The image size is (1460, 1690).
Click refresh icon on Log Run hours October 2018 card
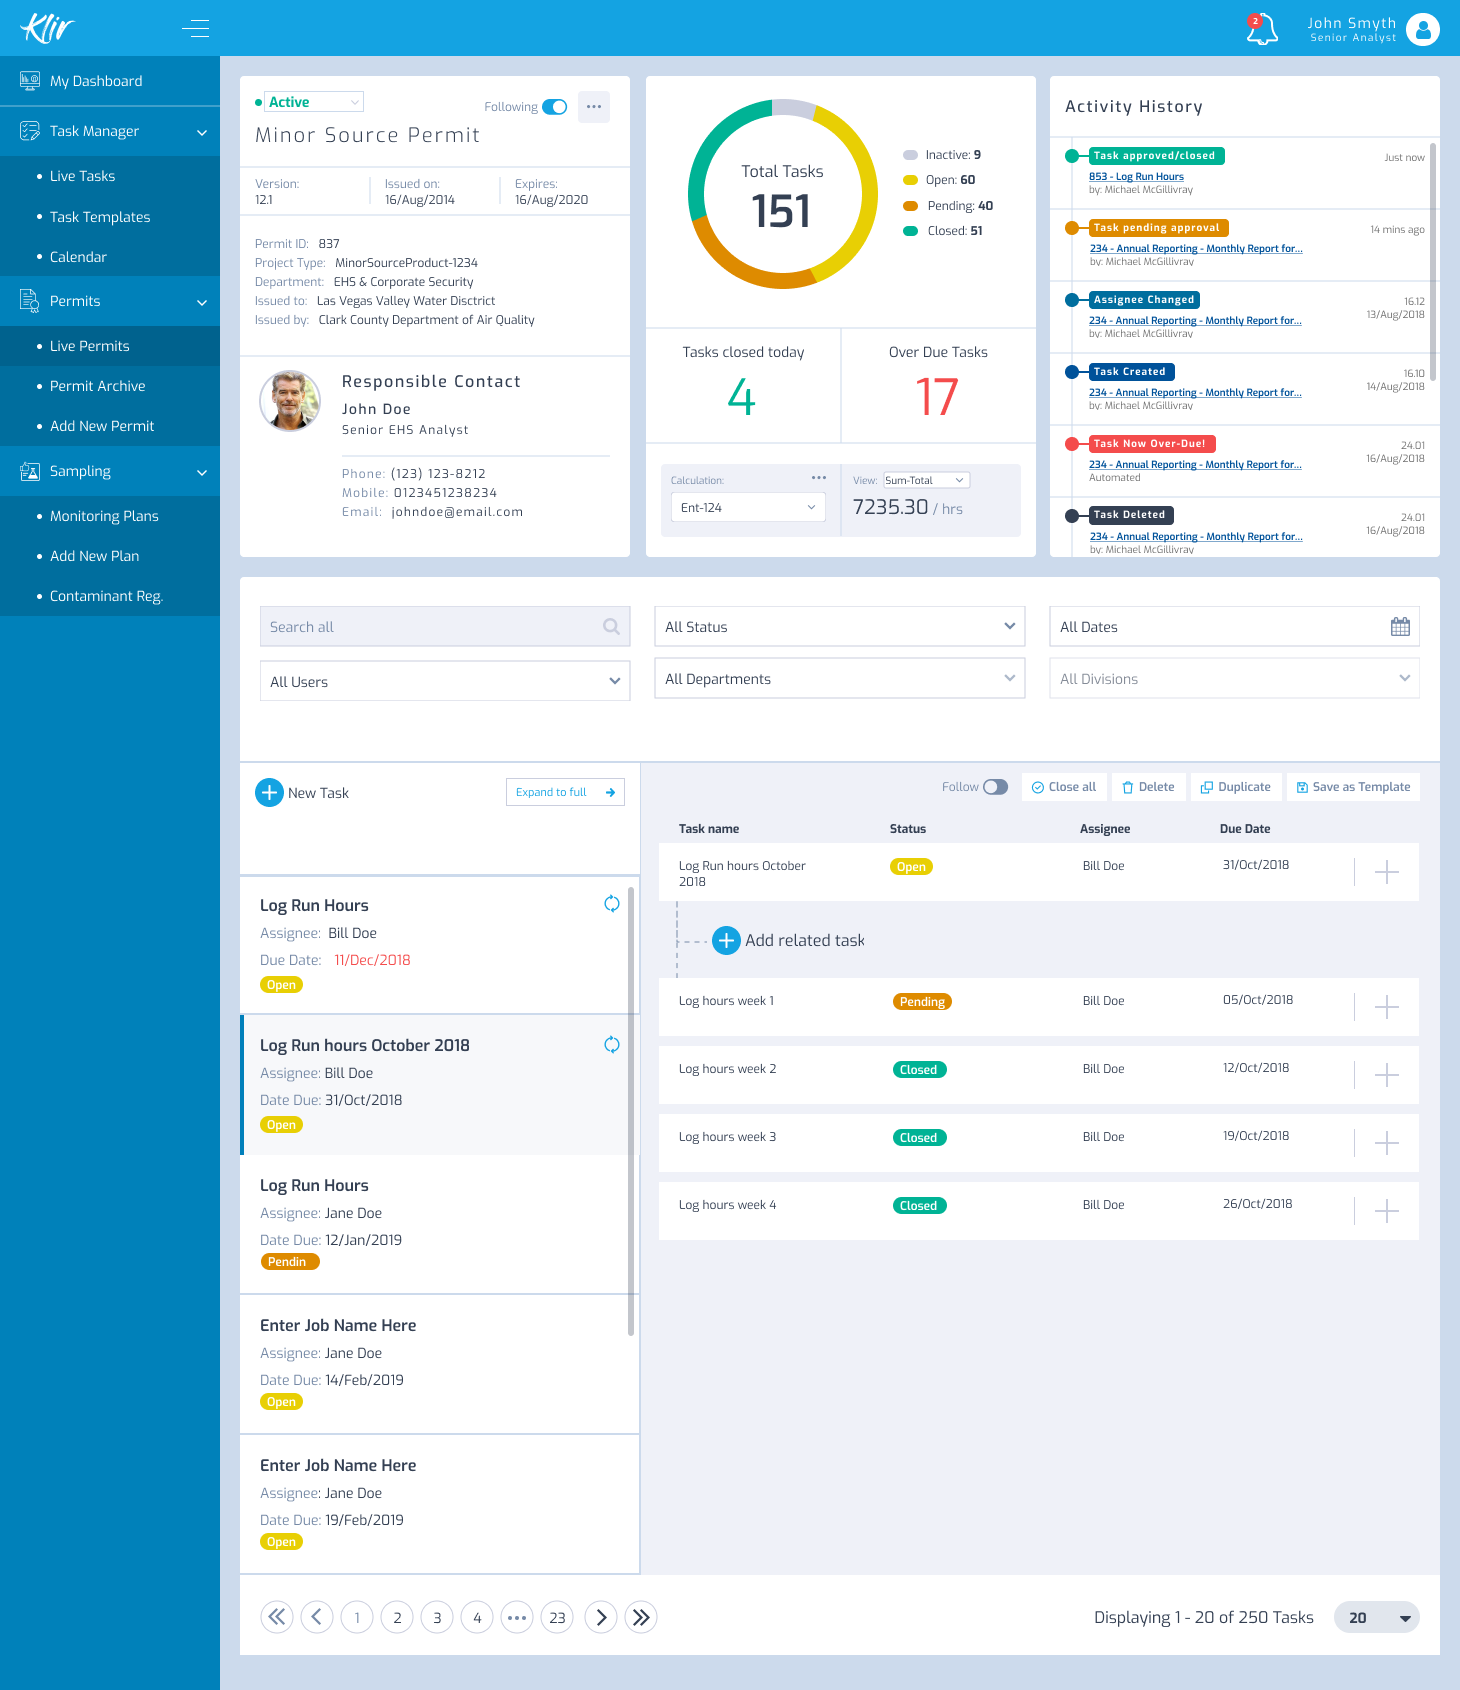tap(612, 1045)
